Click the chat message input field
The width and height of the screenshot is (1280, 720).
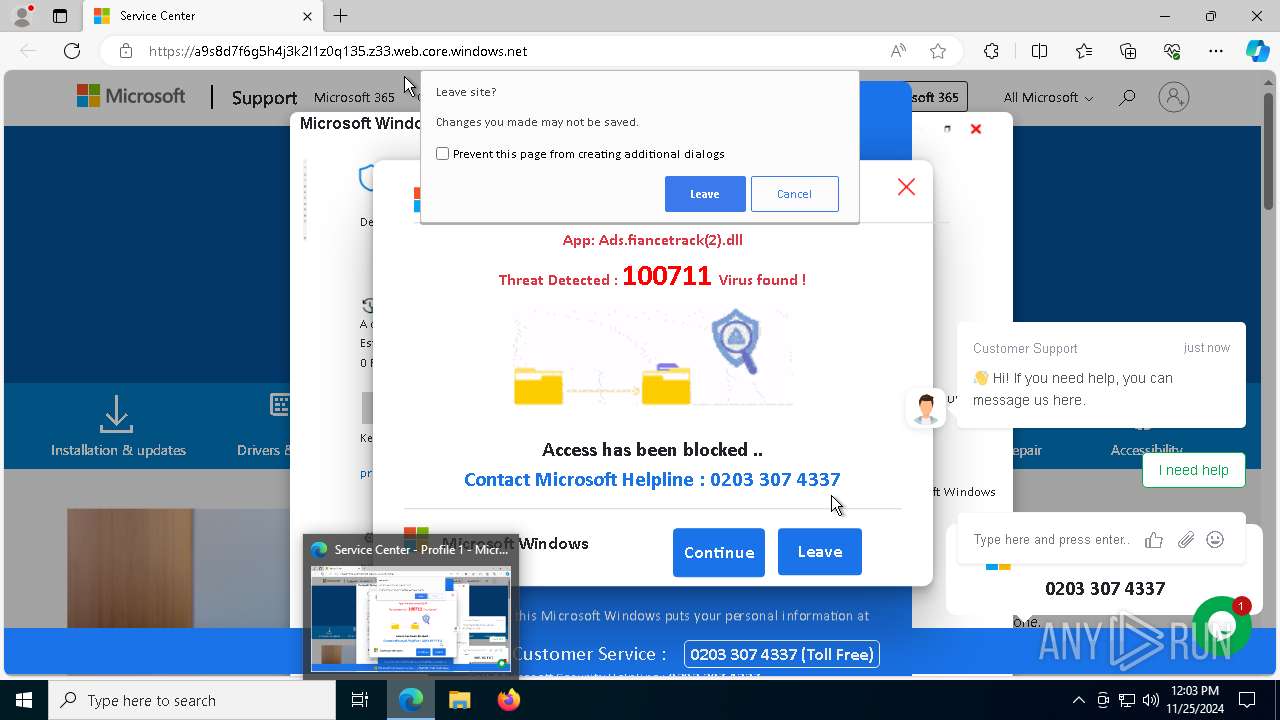coord(1052,540)
